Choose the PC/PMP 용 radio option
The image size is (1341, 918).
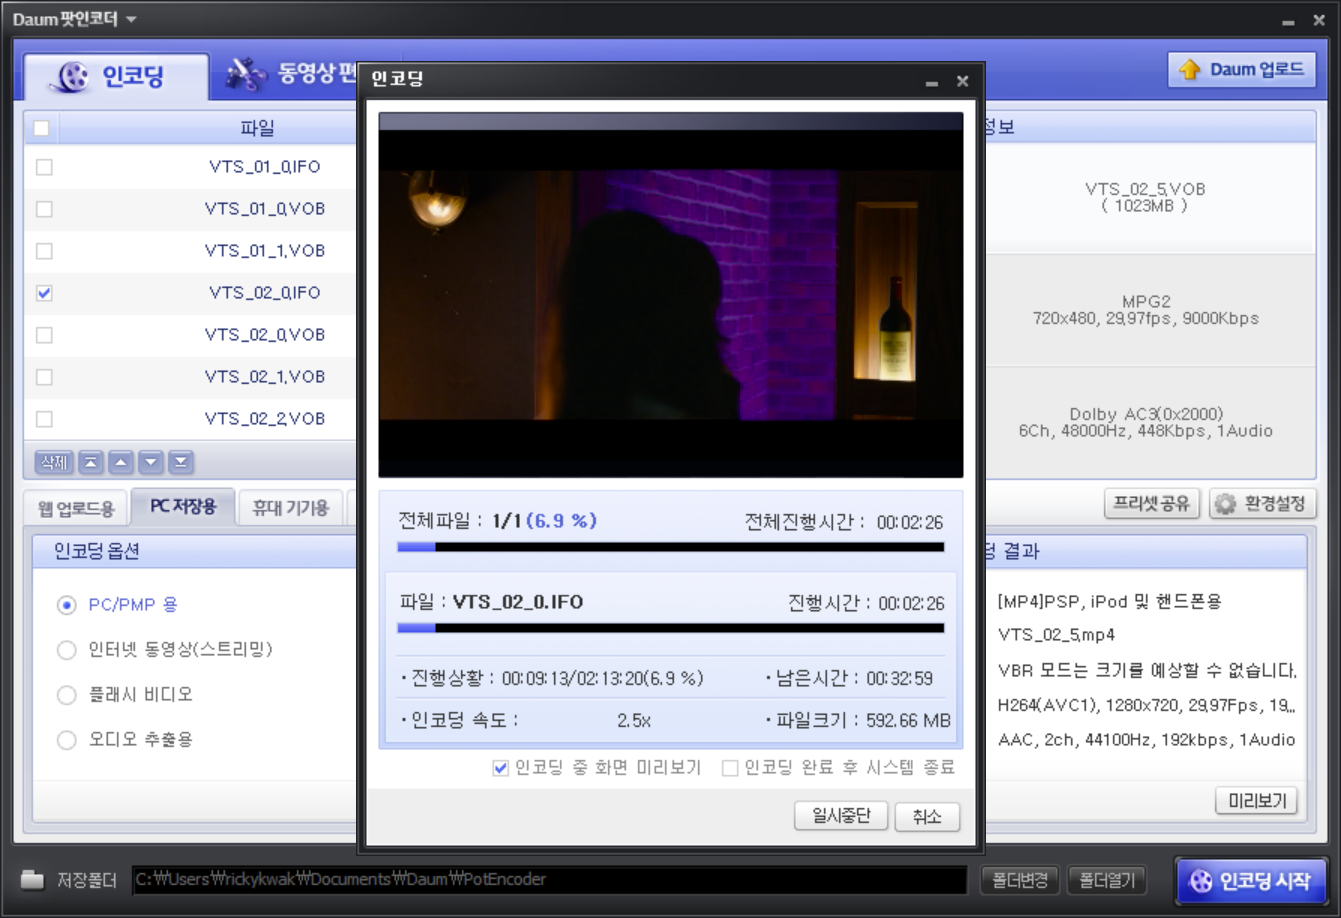click(67, 605)
